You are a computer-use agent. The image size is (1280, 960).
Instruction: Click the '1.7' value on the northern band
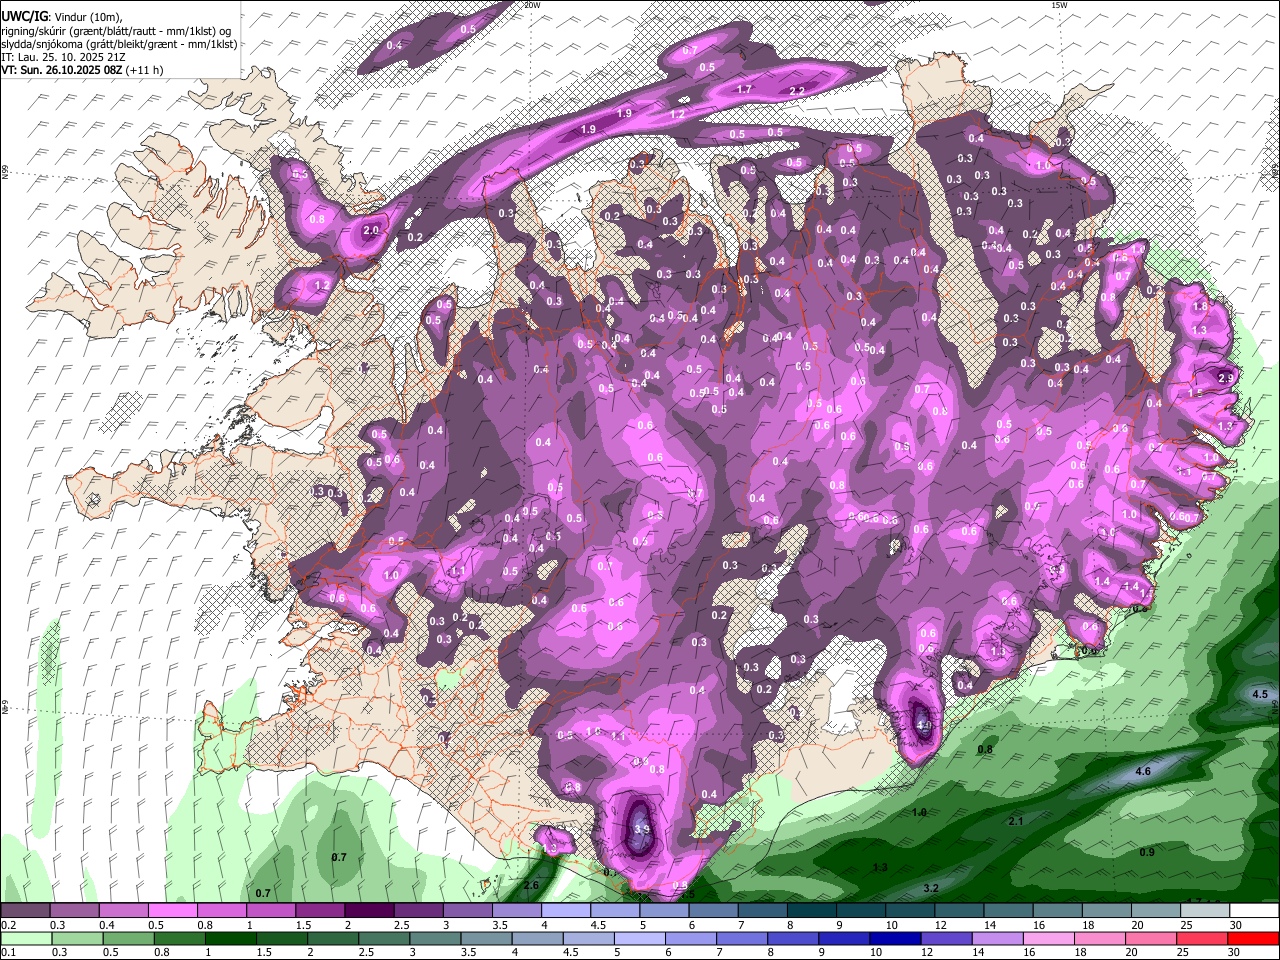[x=743, y=90]
